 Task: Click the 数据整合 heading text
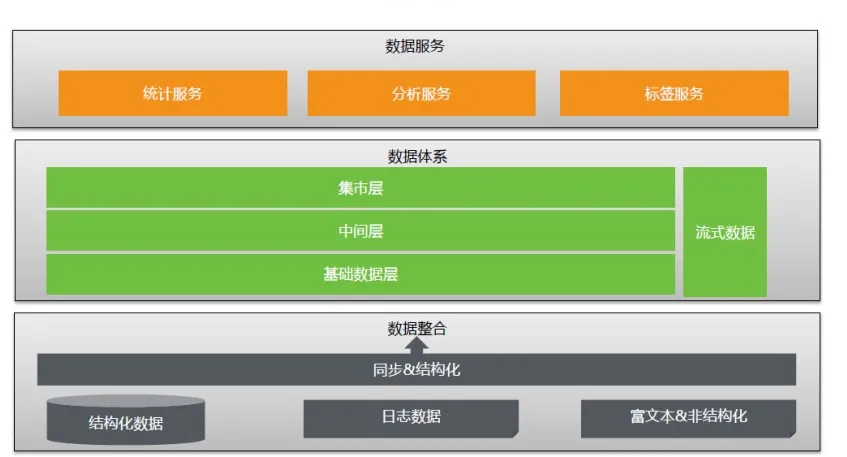click(417, 328)
